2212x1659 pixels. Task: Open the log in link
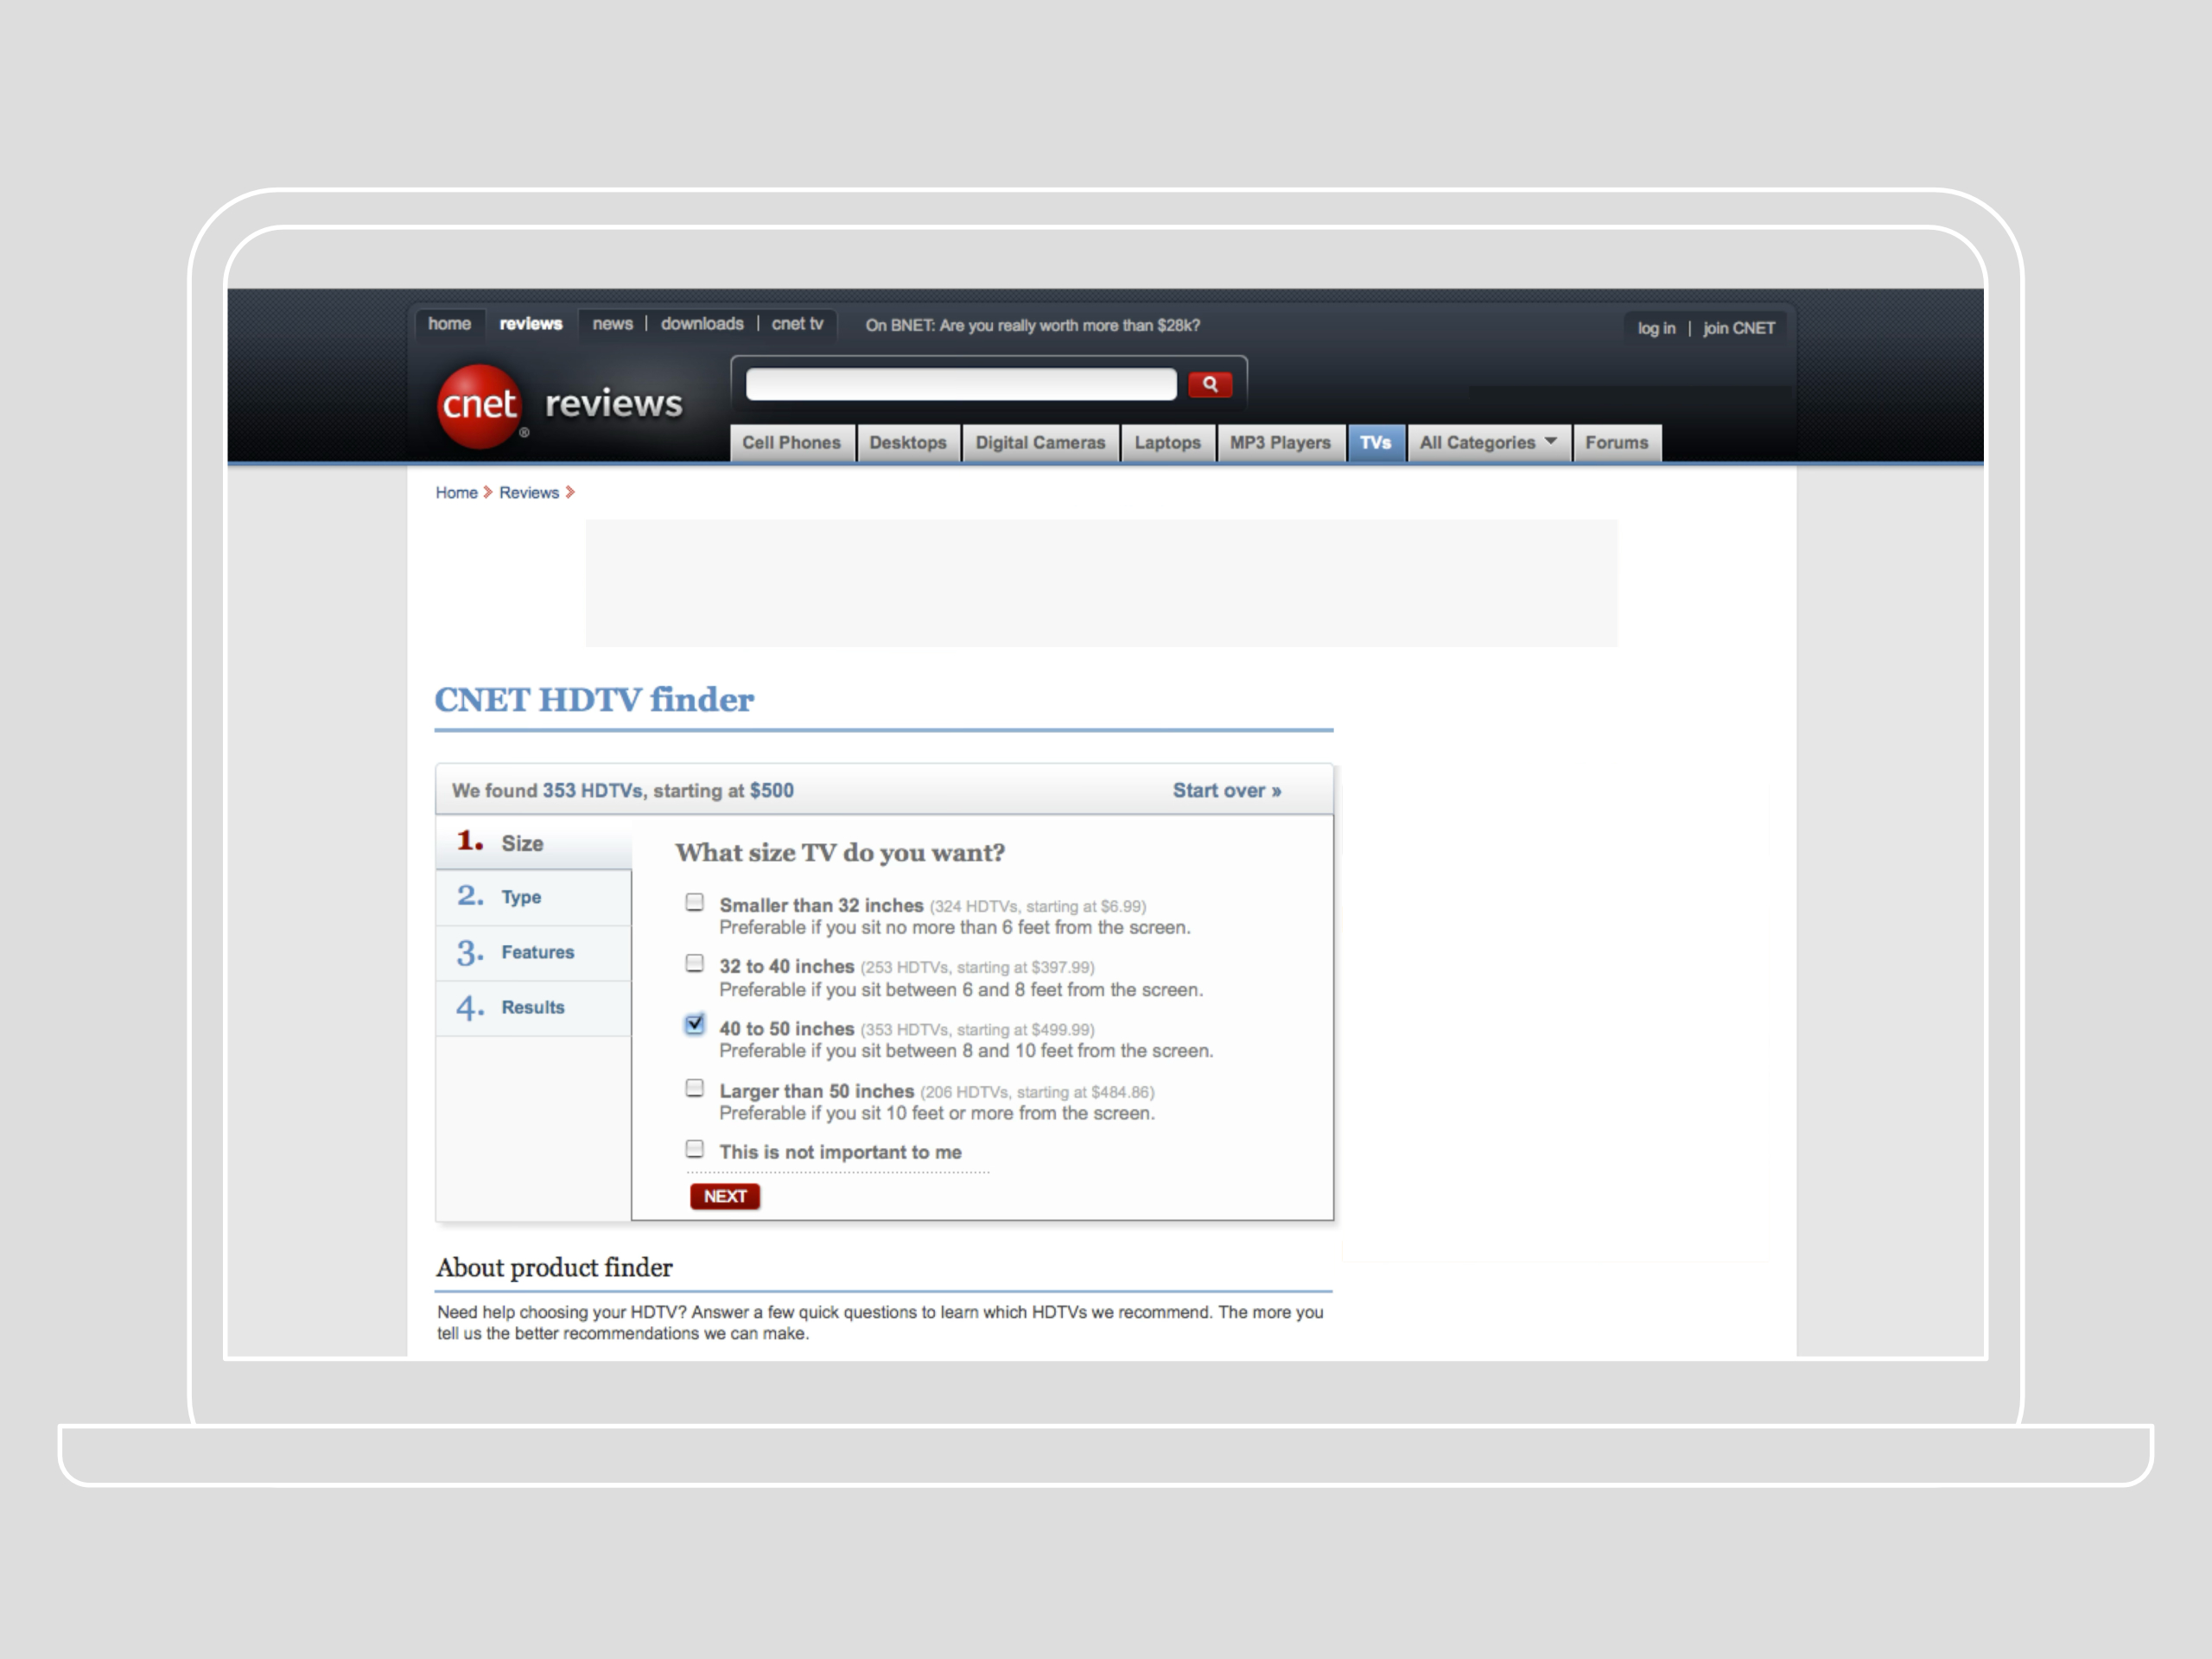point(1656,328)
